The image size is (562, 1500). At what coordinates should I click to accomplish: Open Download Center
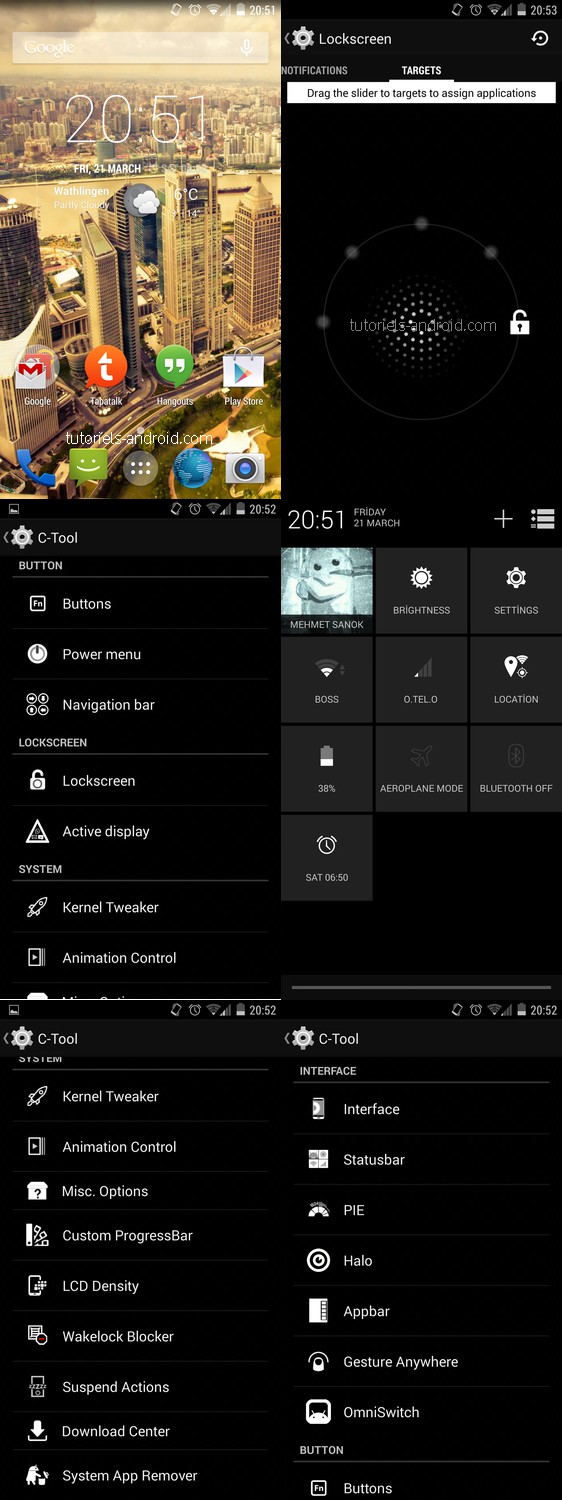pyautogui.click(x=140, y=1431)
